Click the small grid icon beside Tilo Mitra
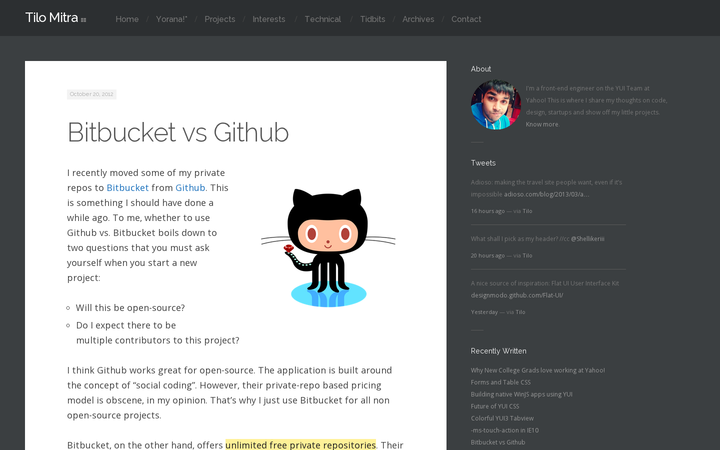 click(84, 20)
